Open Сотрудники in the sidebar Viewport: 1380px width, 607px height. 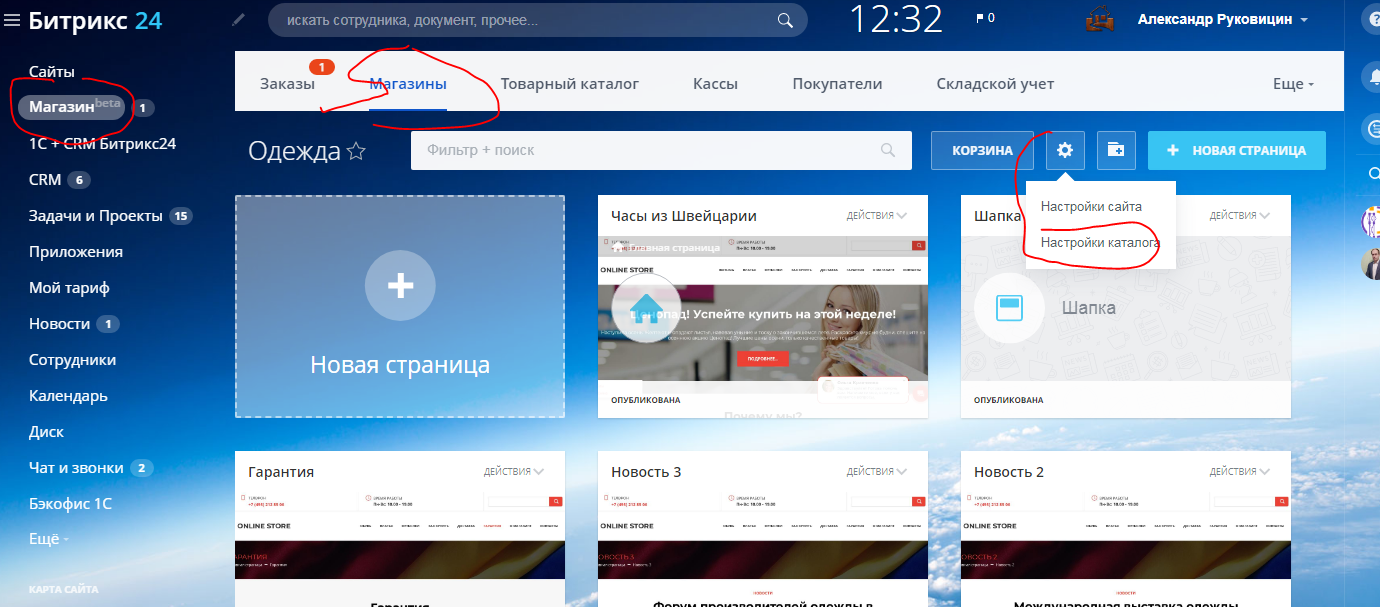[73, 360]
